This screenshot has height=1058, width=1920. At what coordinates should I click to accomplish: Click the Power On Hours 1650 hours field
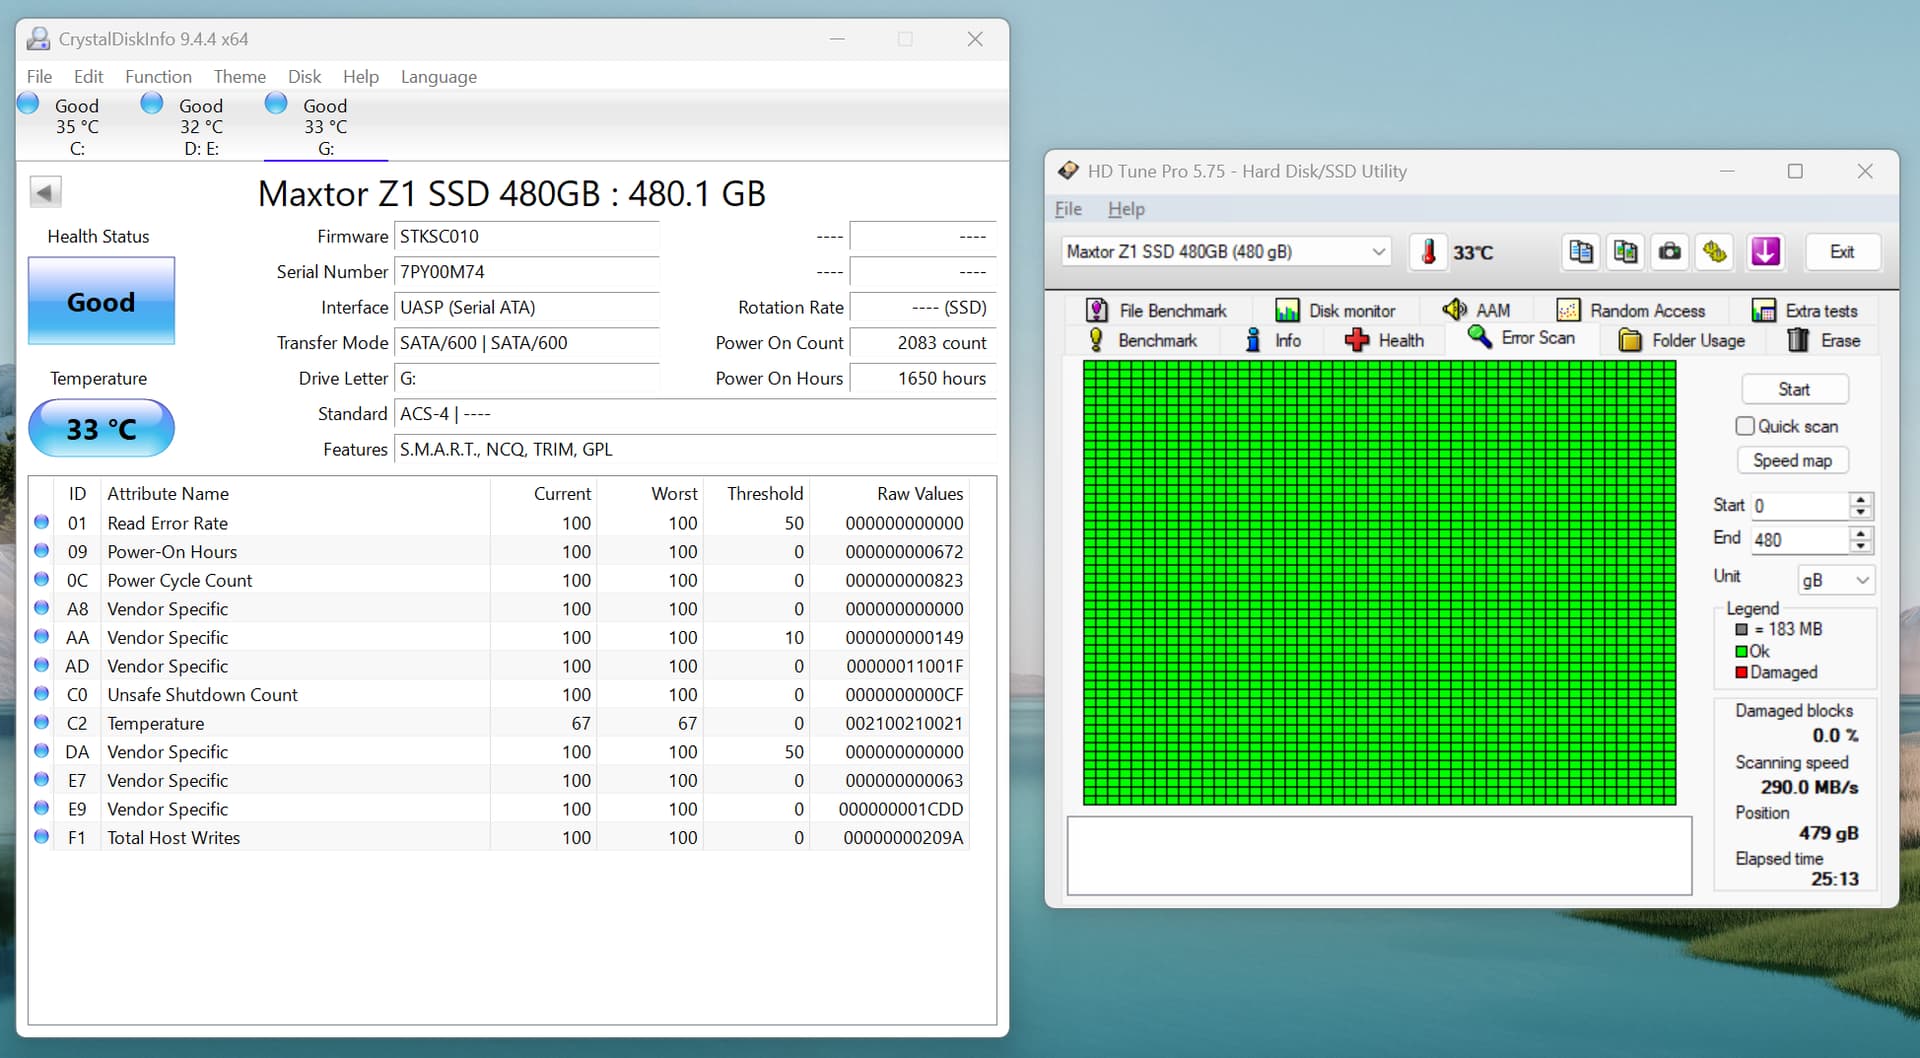point(922,379)
